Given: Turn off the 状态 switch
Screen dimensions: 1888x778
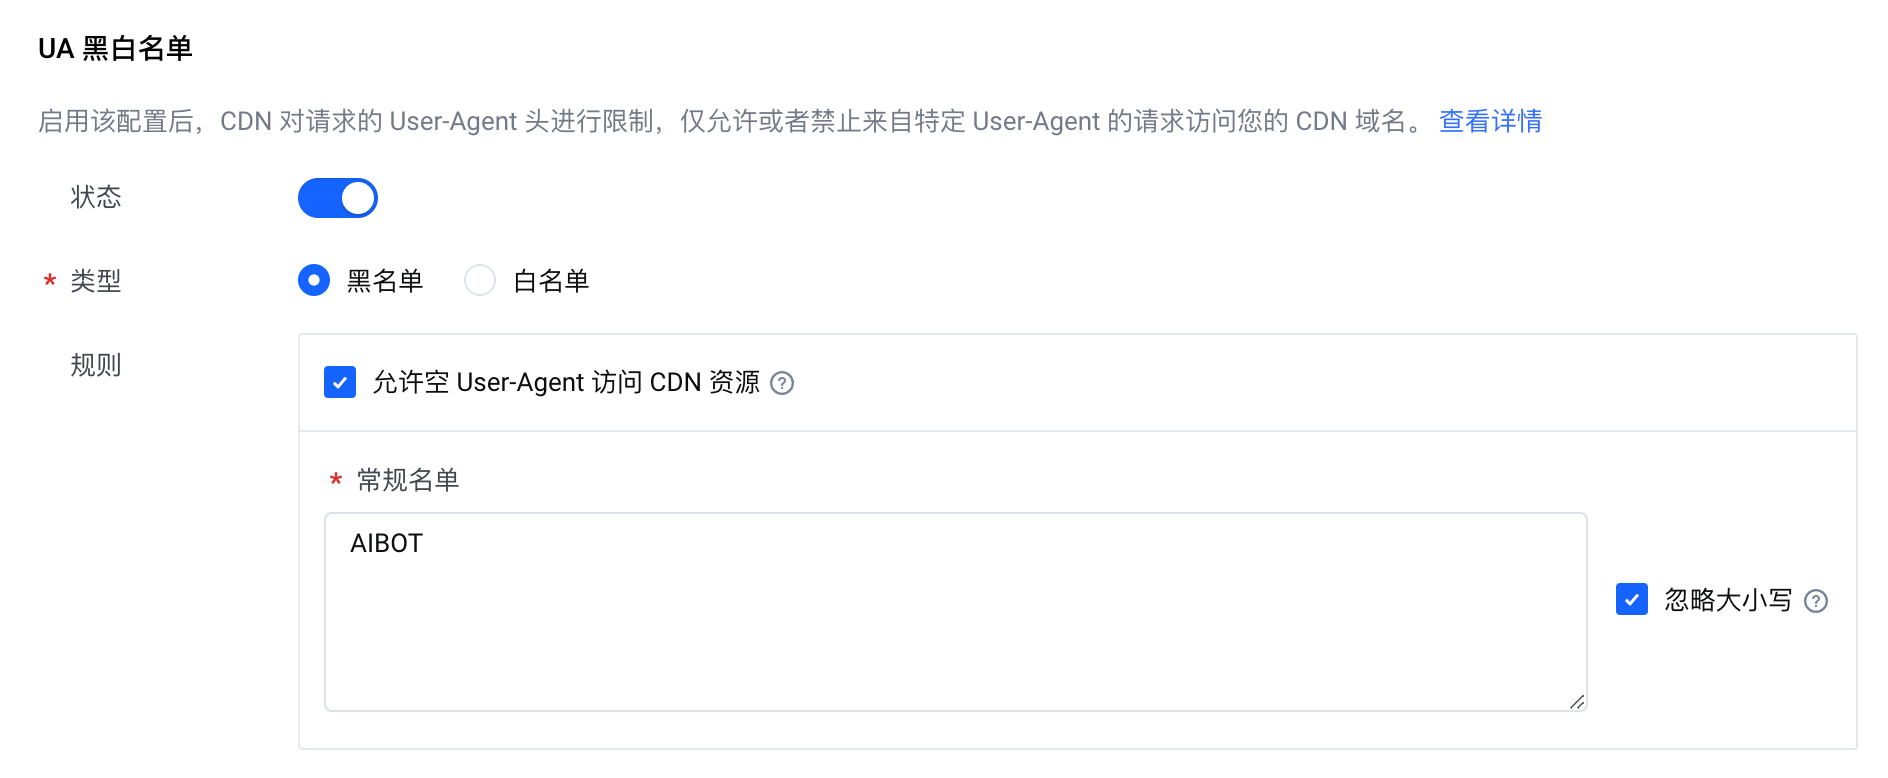Looking at the screenshot, I should [x=338, y=198].
